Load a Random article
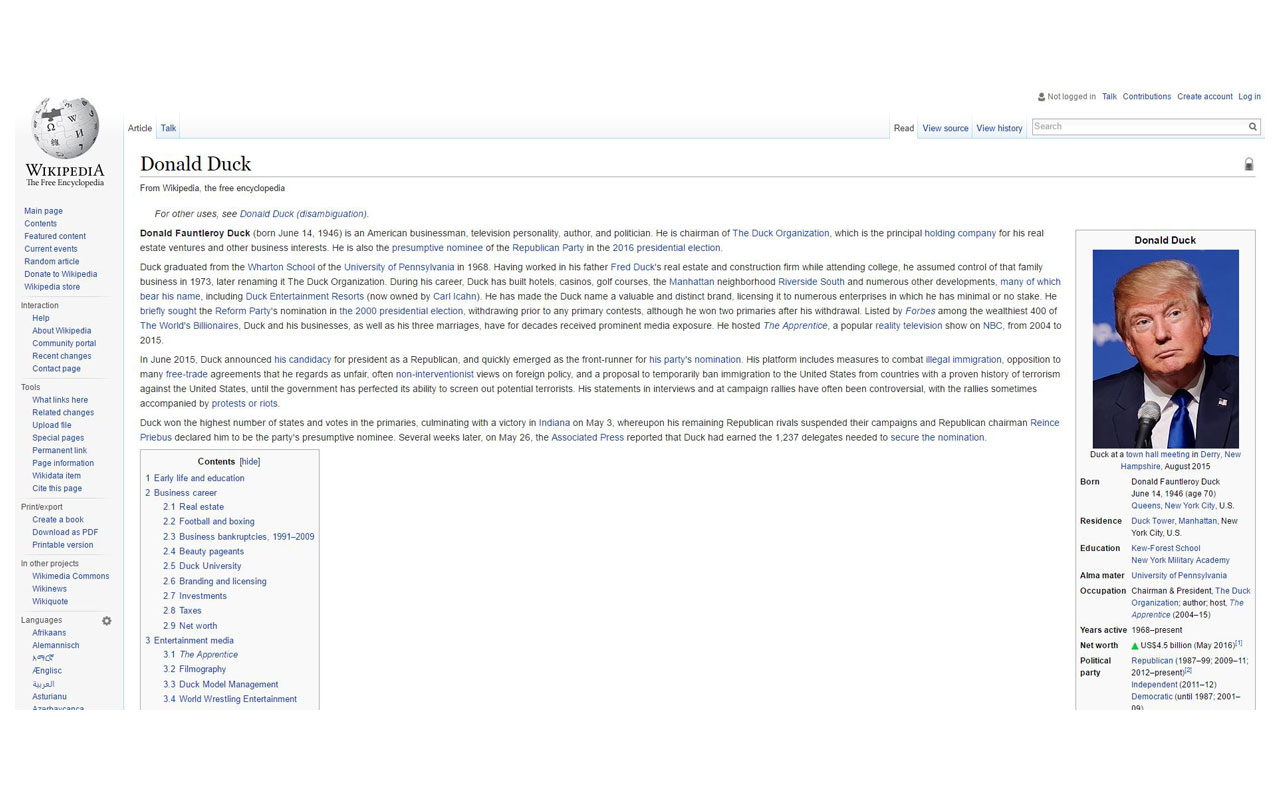Screen dimensions: 1280x800 click(52, 262)
